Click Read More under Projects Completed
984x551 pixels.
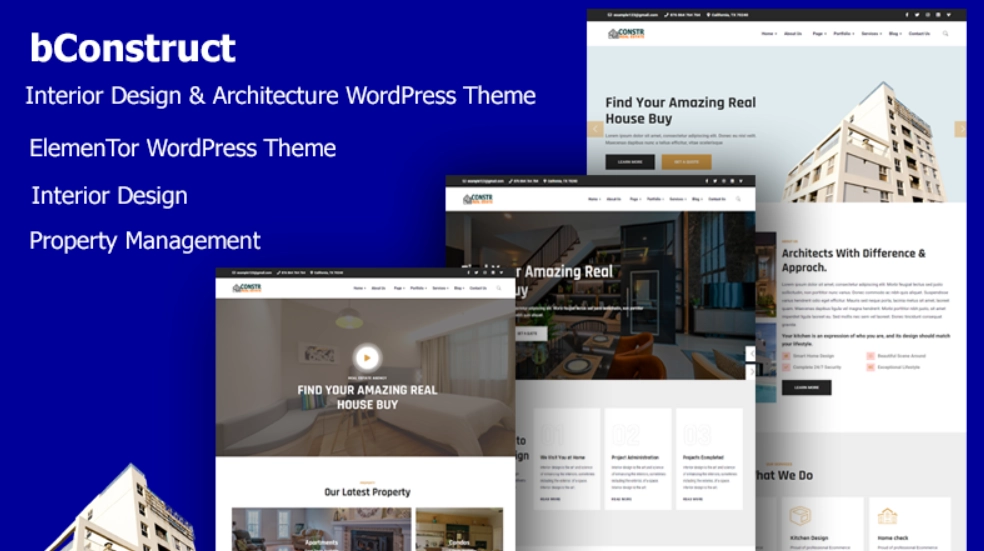tap(693, 499)
